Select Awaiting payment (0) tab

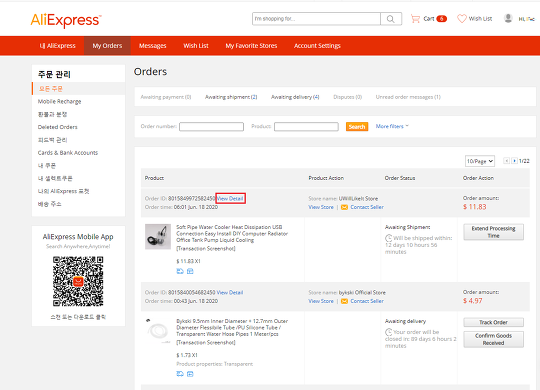point(166,97)
